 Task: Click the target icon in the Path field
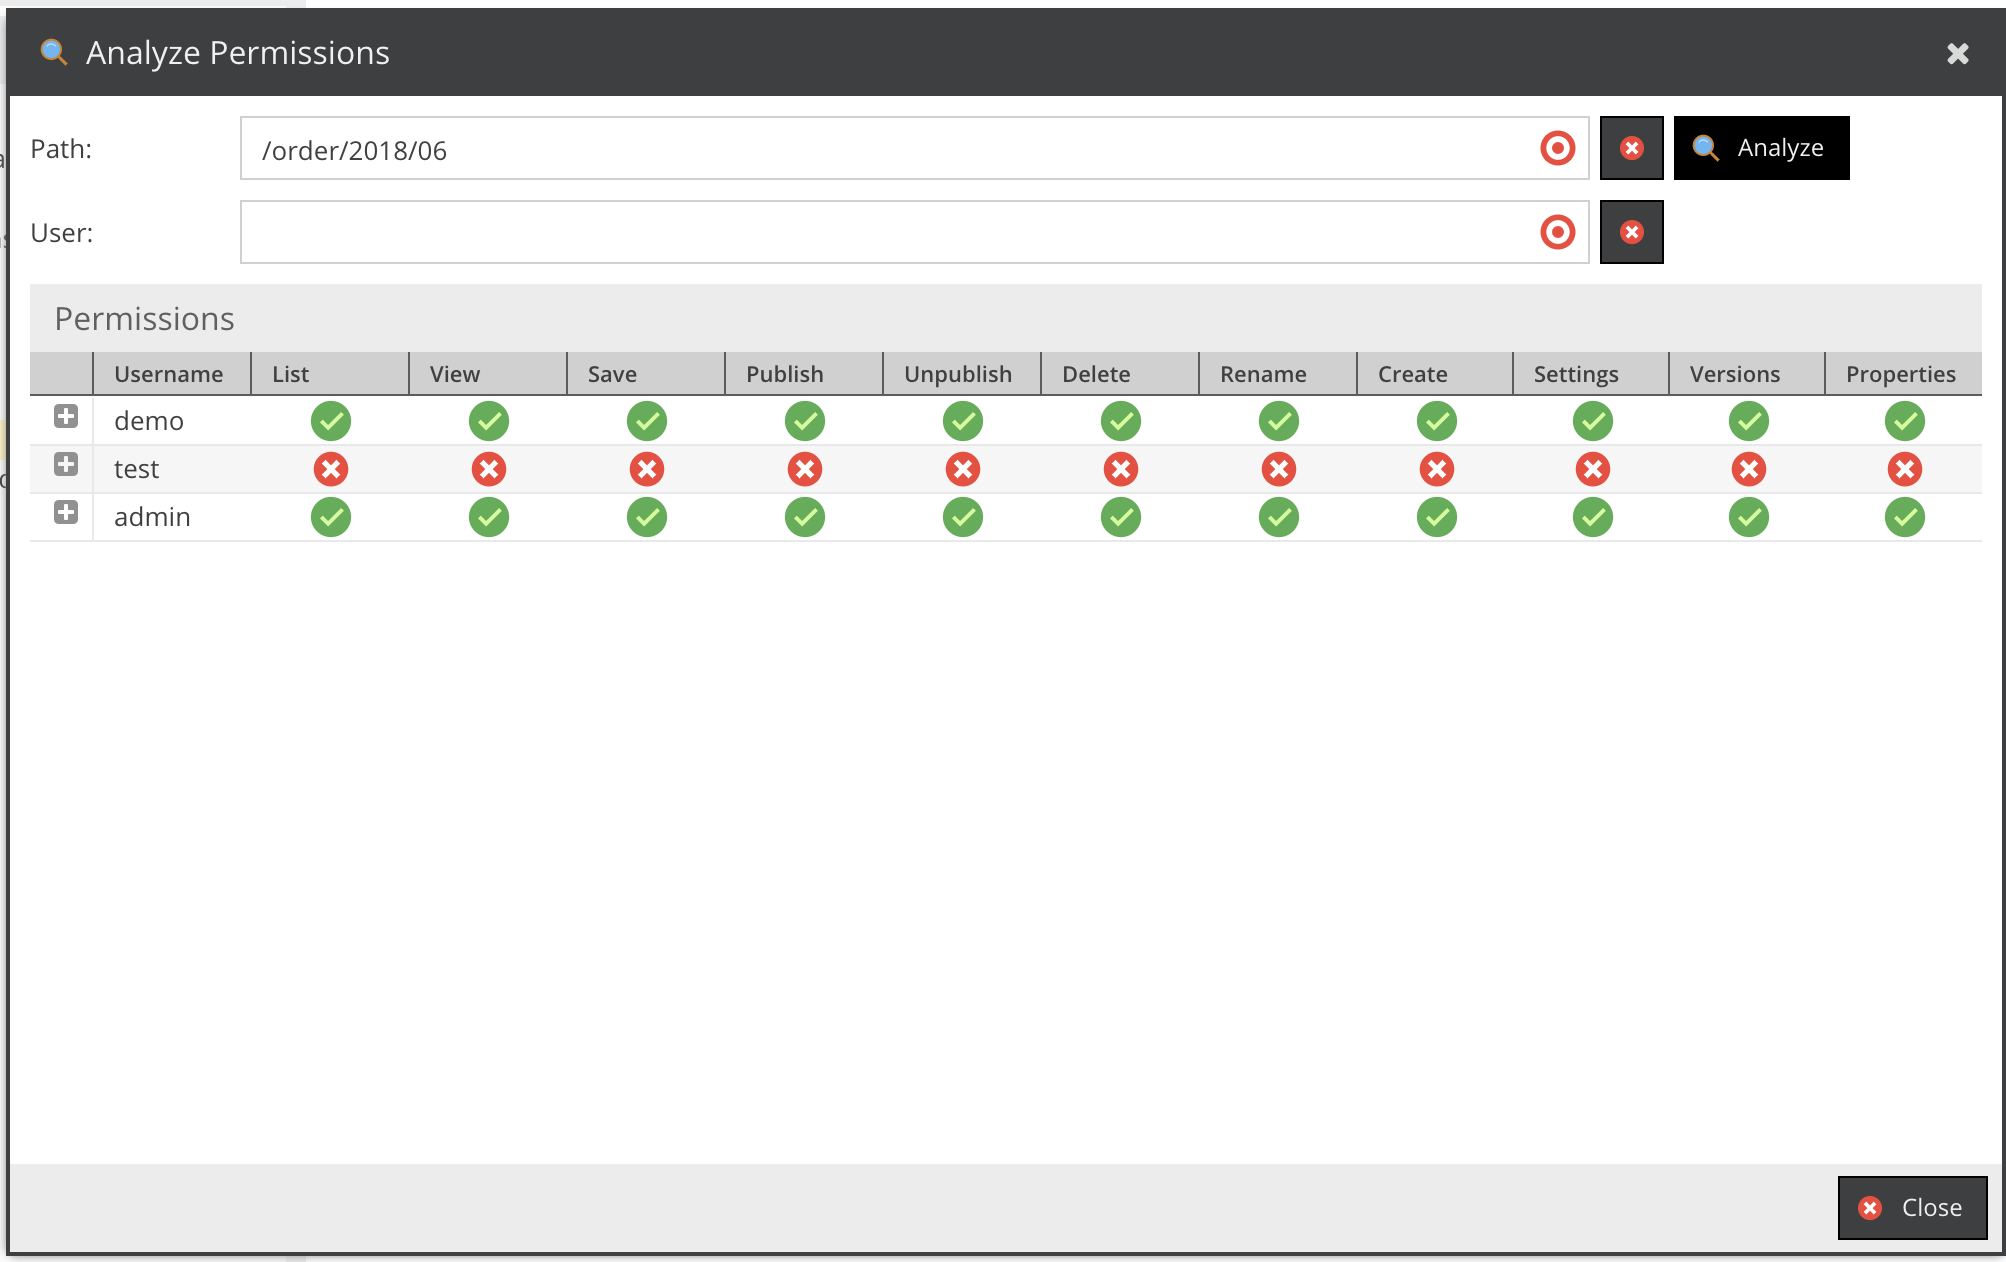[1557, 149]
